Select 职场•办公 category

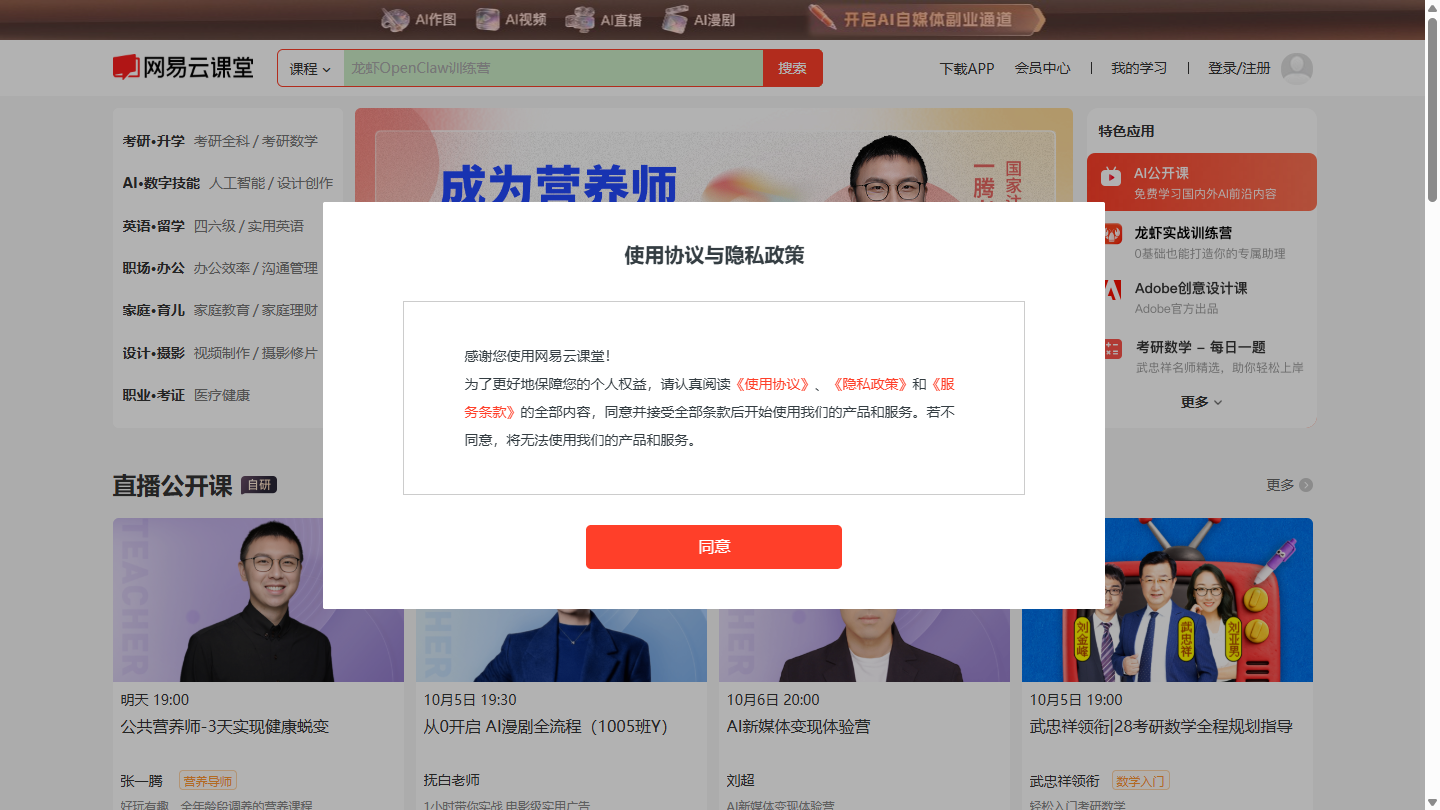(x=154, y=268)
